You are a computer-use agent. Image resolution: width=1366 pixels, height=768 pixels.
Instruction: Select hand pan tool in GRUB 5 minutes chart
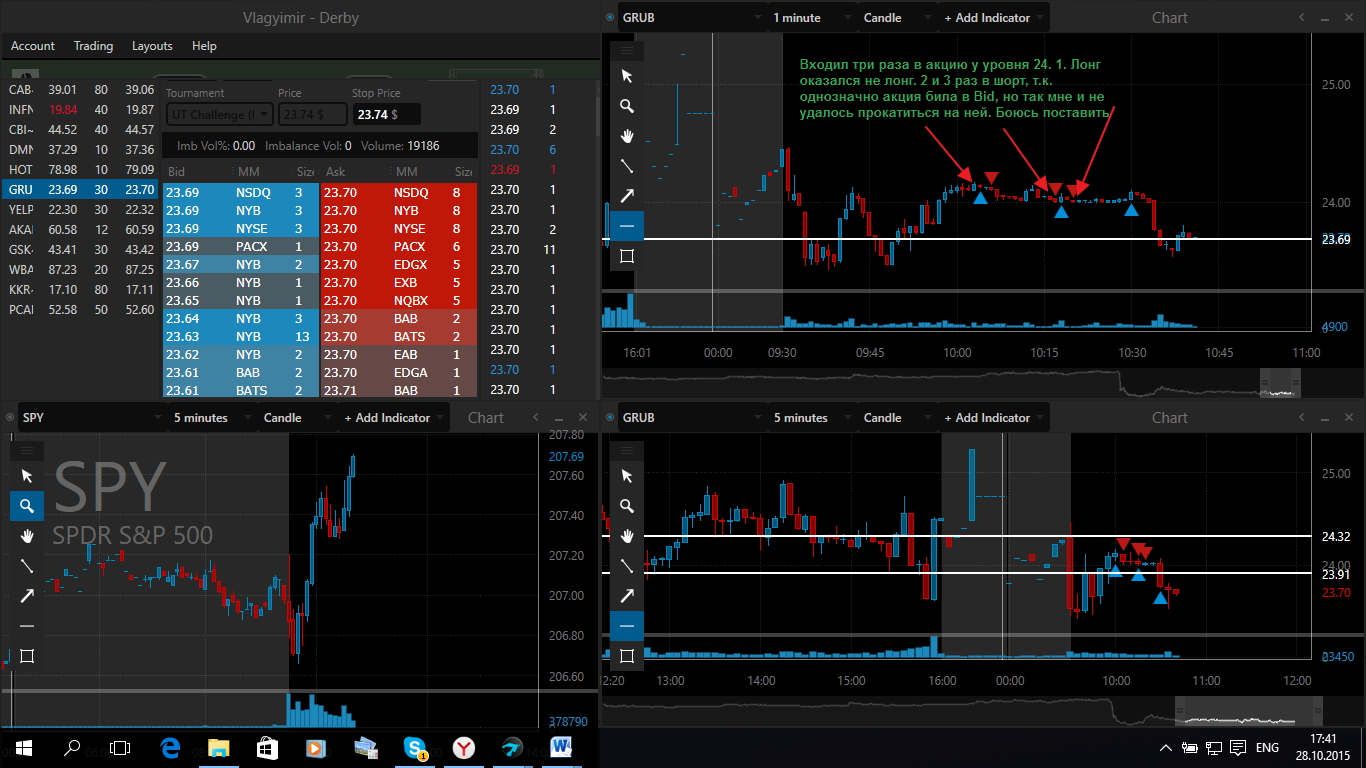pos(627,536)
